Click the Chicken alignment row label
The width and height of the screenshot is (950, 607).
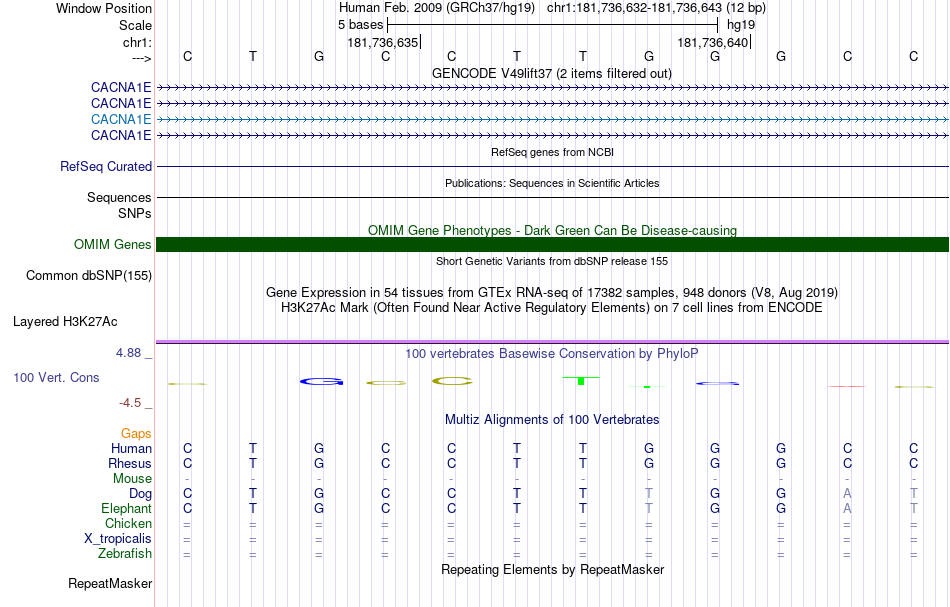(128, 523)
